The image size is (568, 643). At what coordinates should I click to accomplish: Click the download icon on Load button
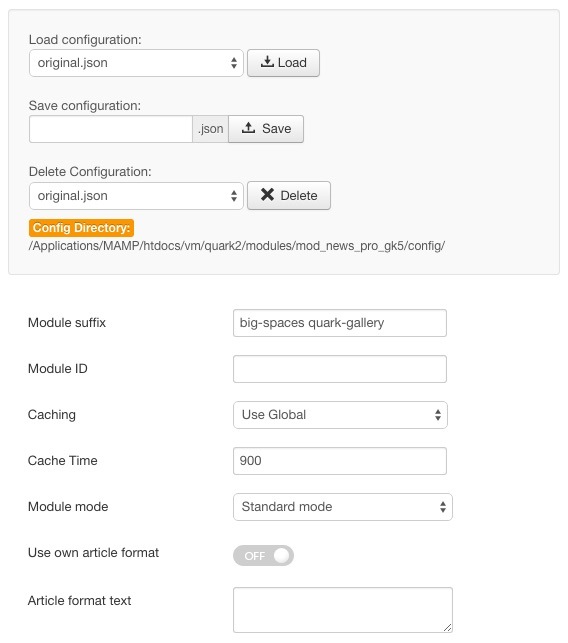tap(267, 62)
